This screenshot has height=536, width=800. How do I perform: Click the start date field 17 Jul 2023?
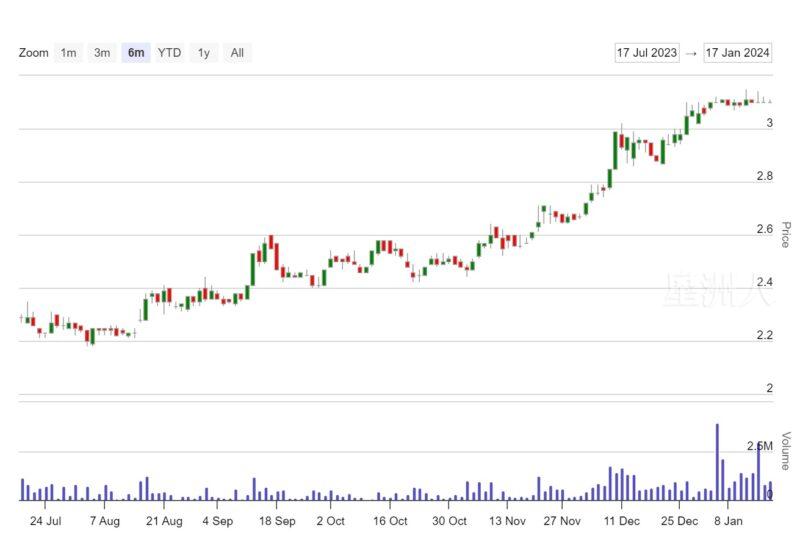tap(647, 53)
